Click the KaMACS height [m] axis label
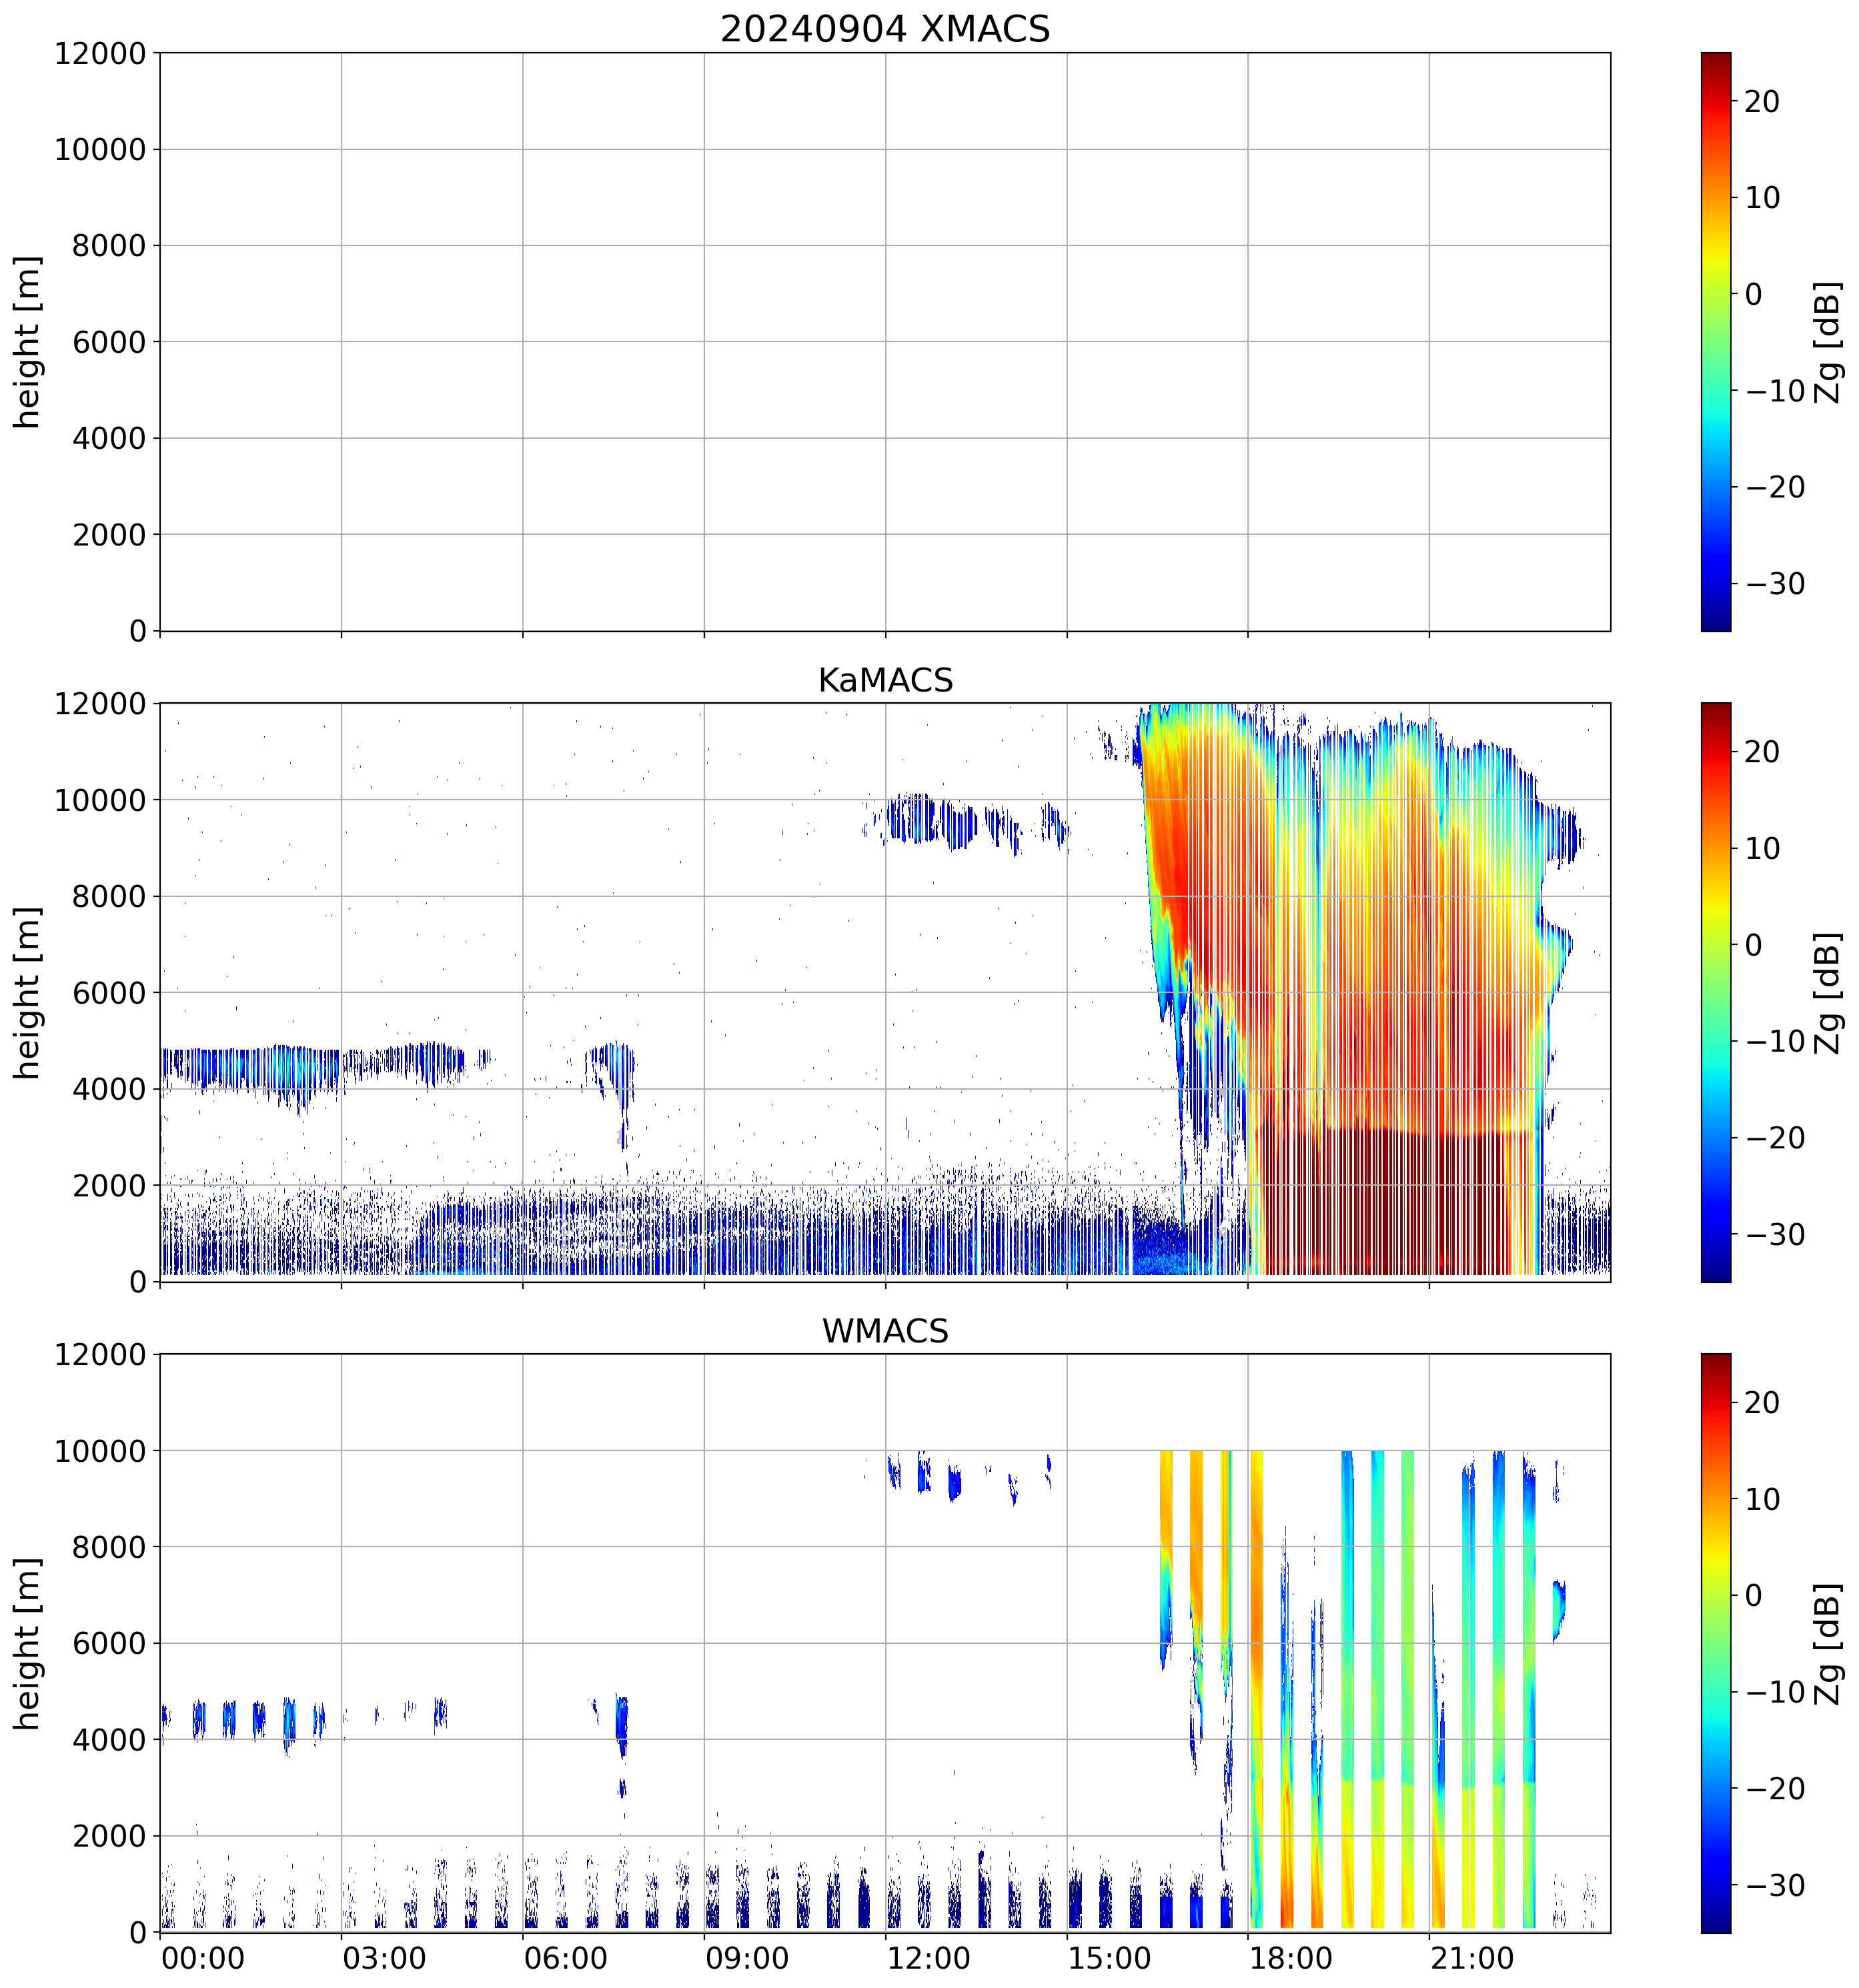Screen dimensions: 1859x1988 tap(27, 992)
